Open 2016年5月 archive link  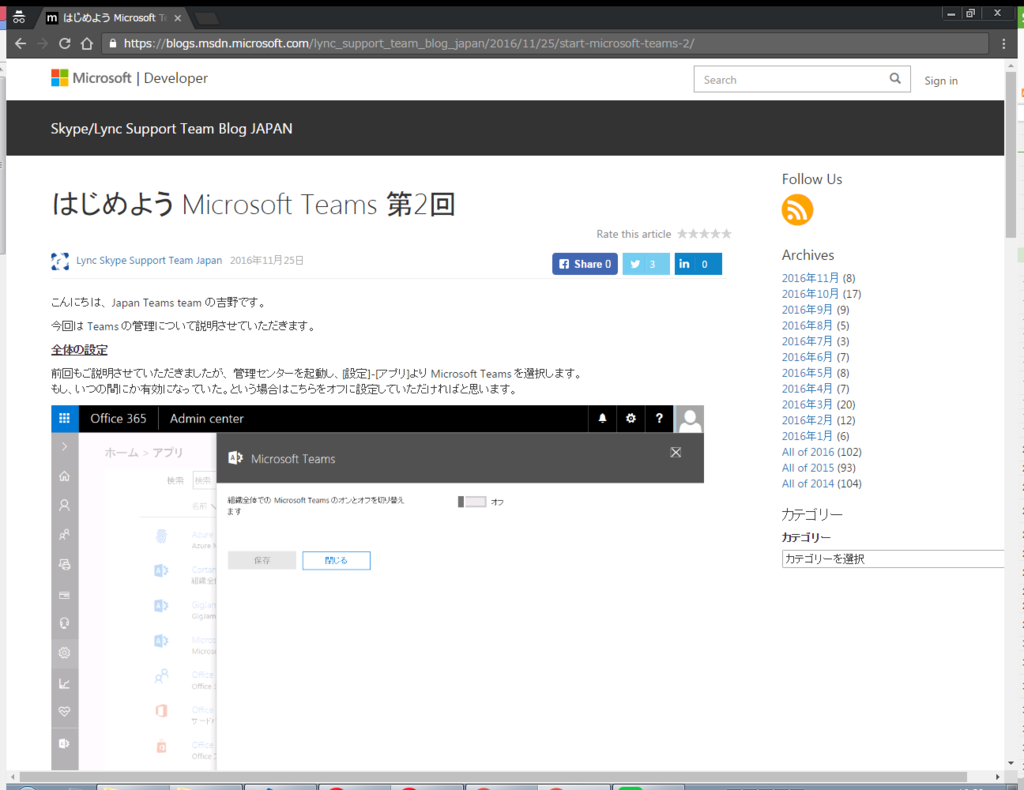click(x=807, y=373)
